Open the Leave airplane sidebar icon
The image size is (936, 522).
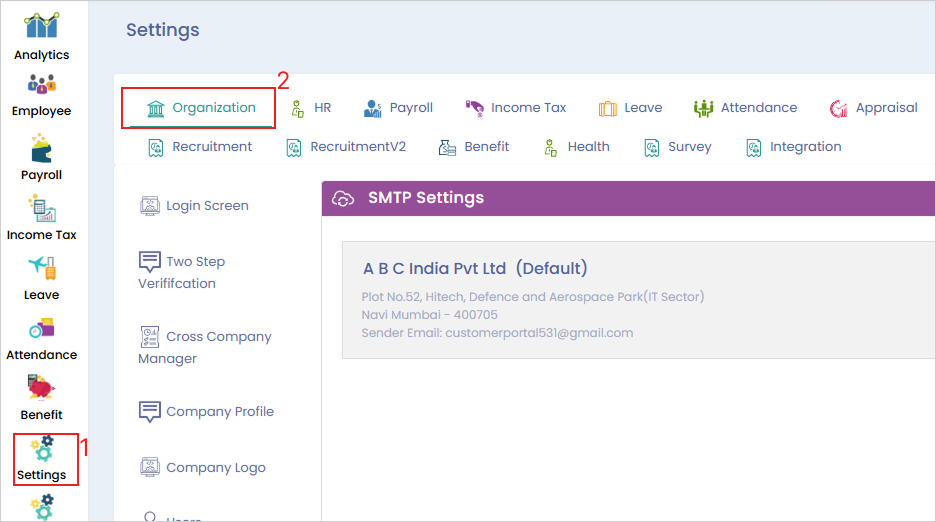[x=42, y=270]
